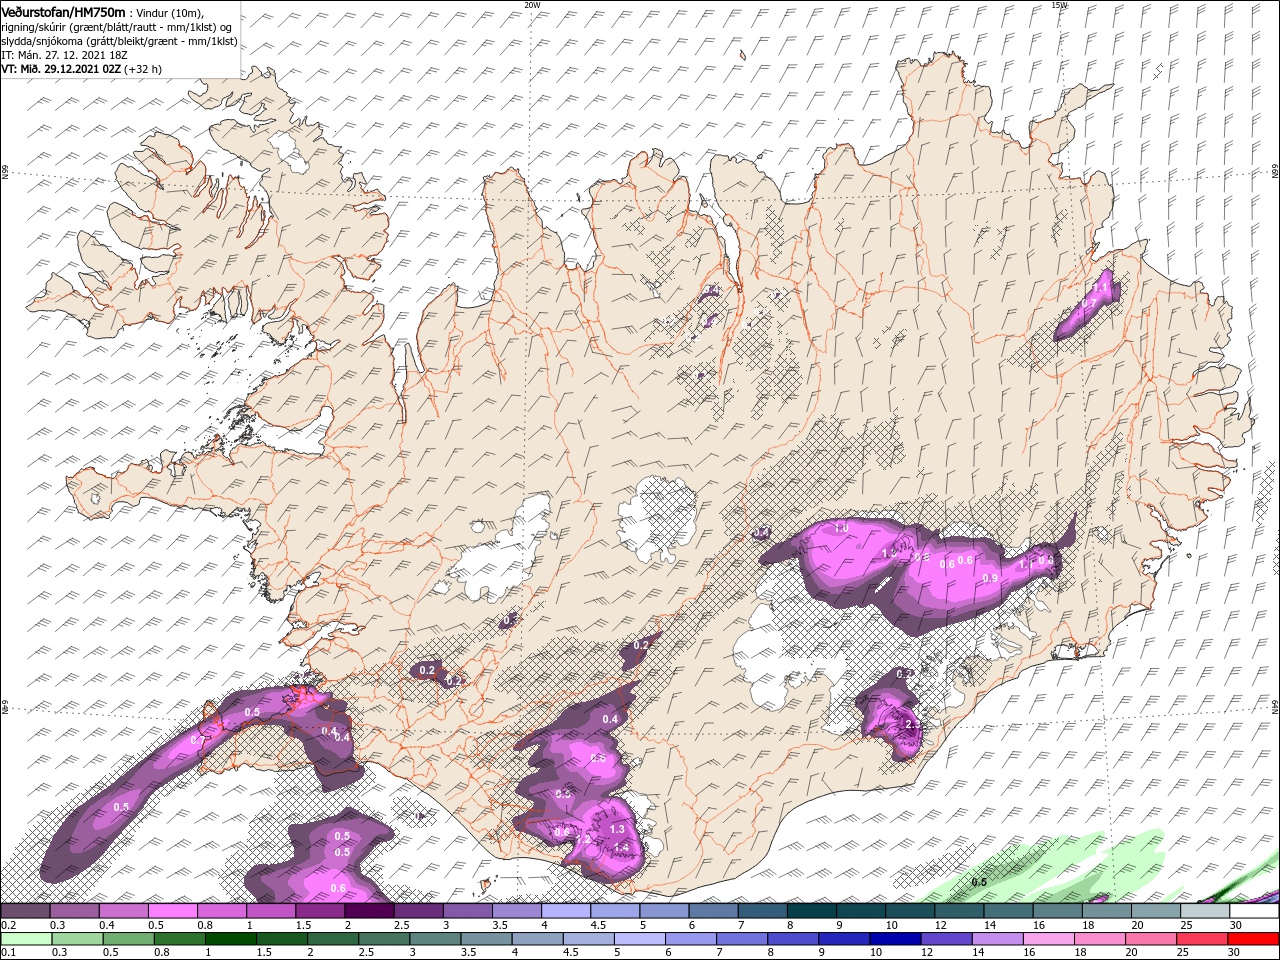This screenshot has width=1280, height=960.
Task: Click the 1.3 snowfall value on south coast
Action: 617,829
